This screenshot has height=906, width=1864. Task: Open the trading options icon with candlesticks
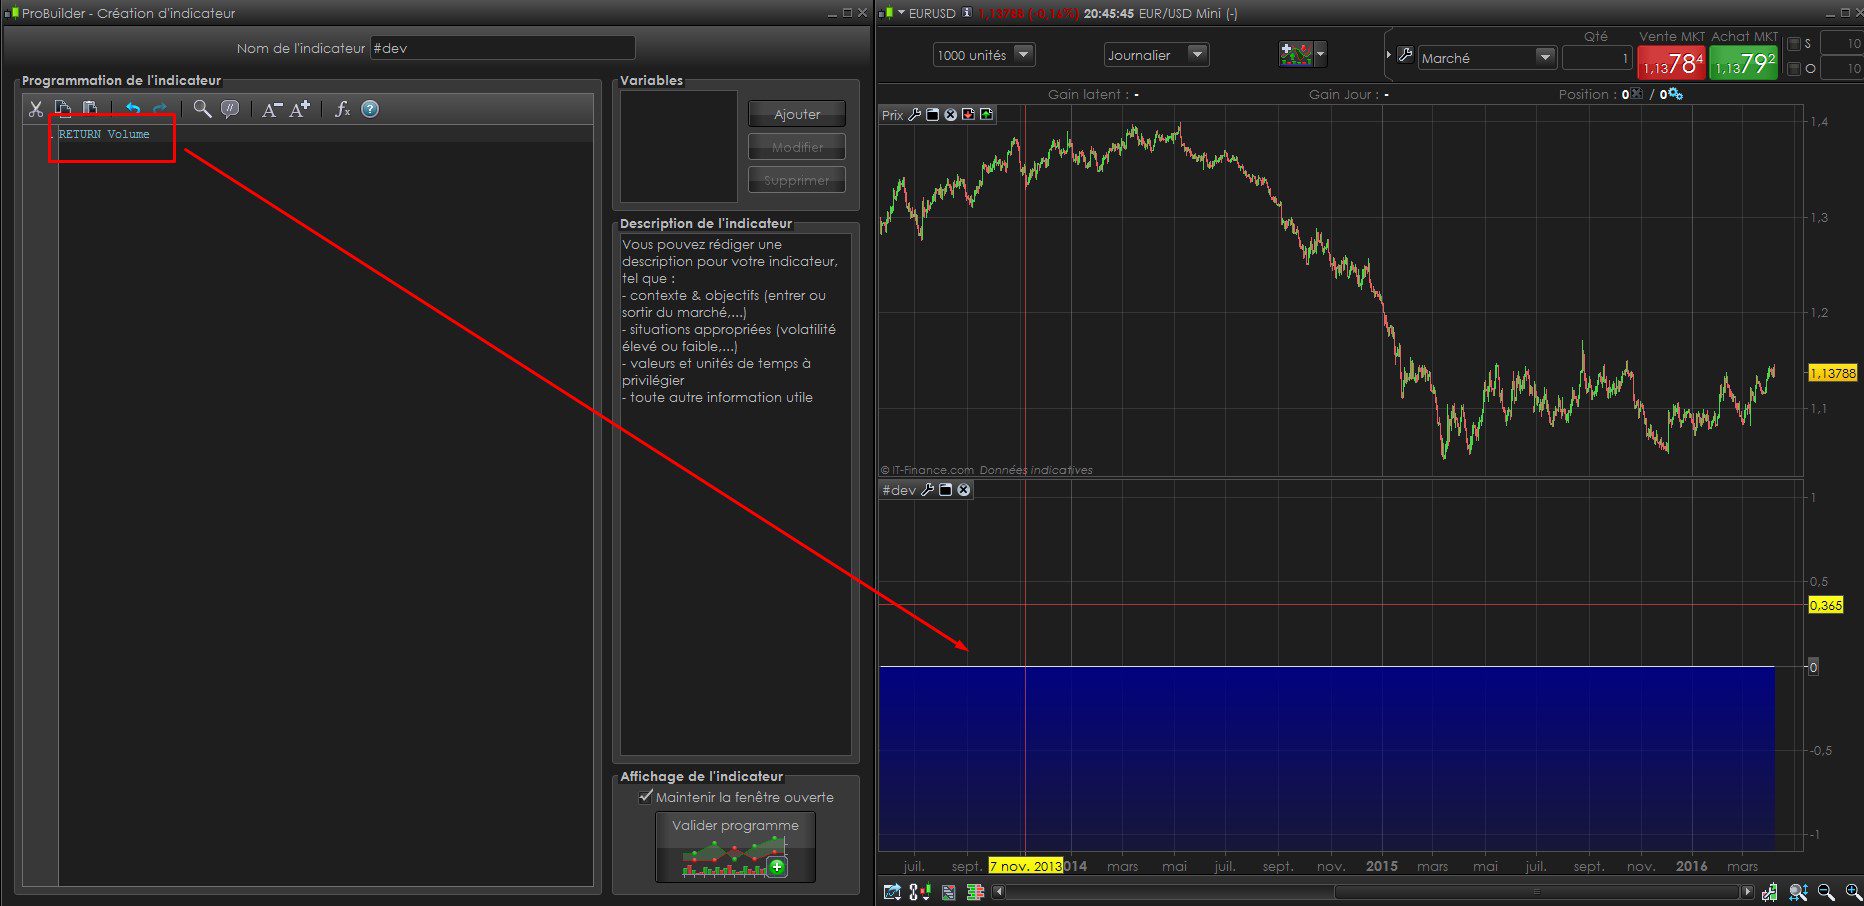pyautogui.click(x=920, y=892)
